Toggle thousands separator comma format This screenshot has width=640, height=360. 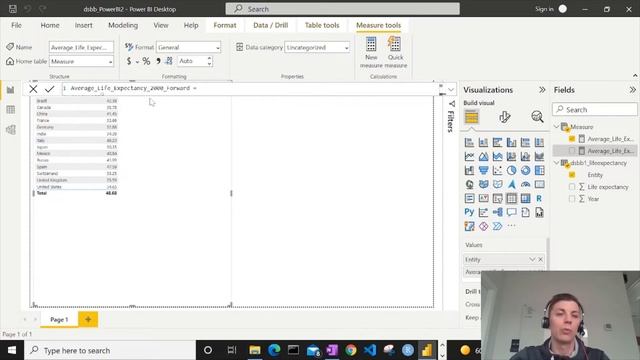click(x=158, y=61)
